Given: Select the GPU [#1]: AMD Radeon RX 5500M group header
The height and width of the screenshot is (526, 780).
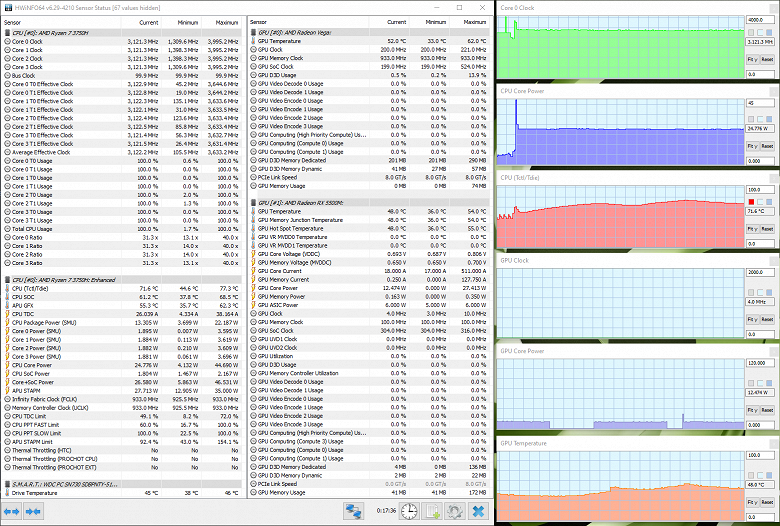Looking at the screenshot, I should (369, 203).
